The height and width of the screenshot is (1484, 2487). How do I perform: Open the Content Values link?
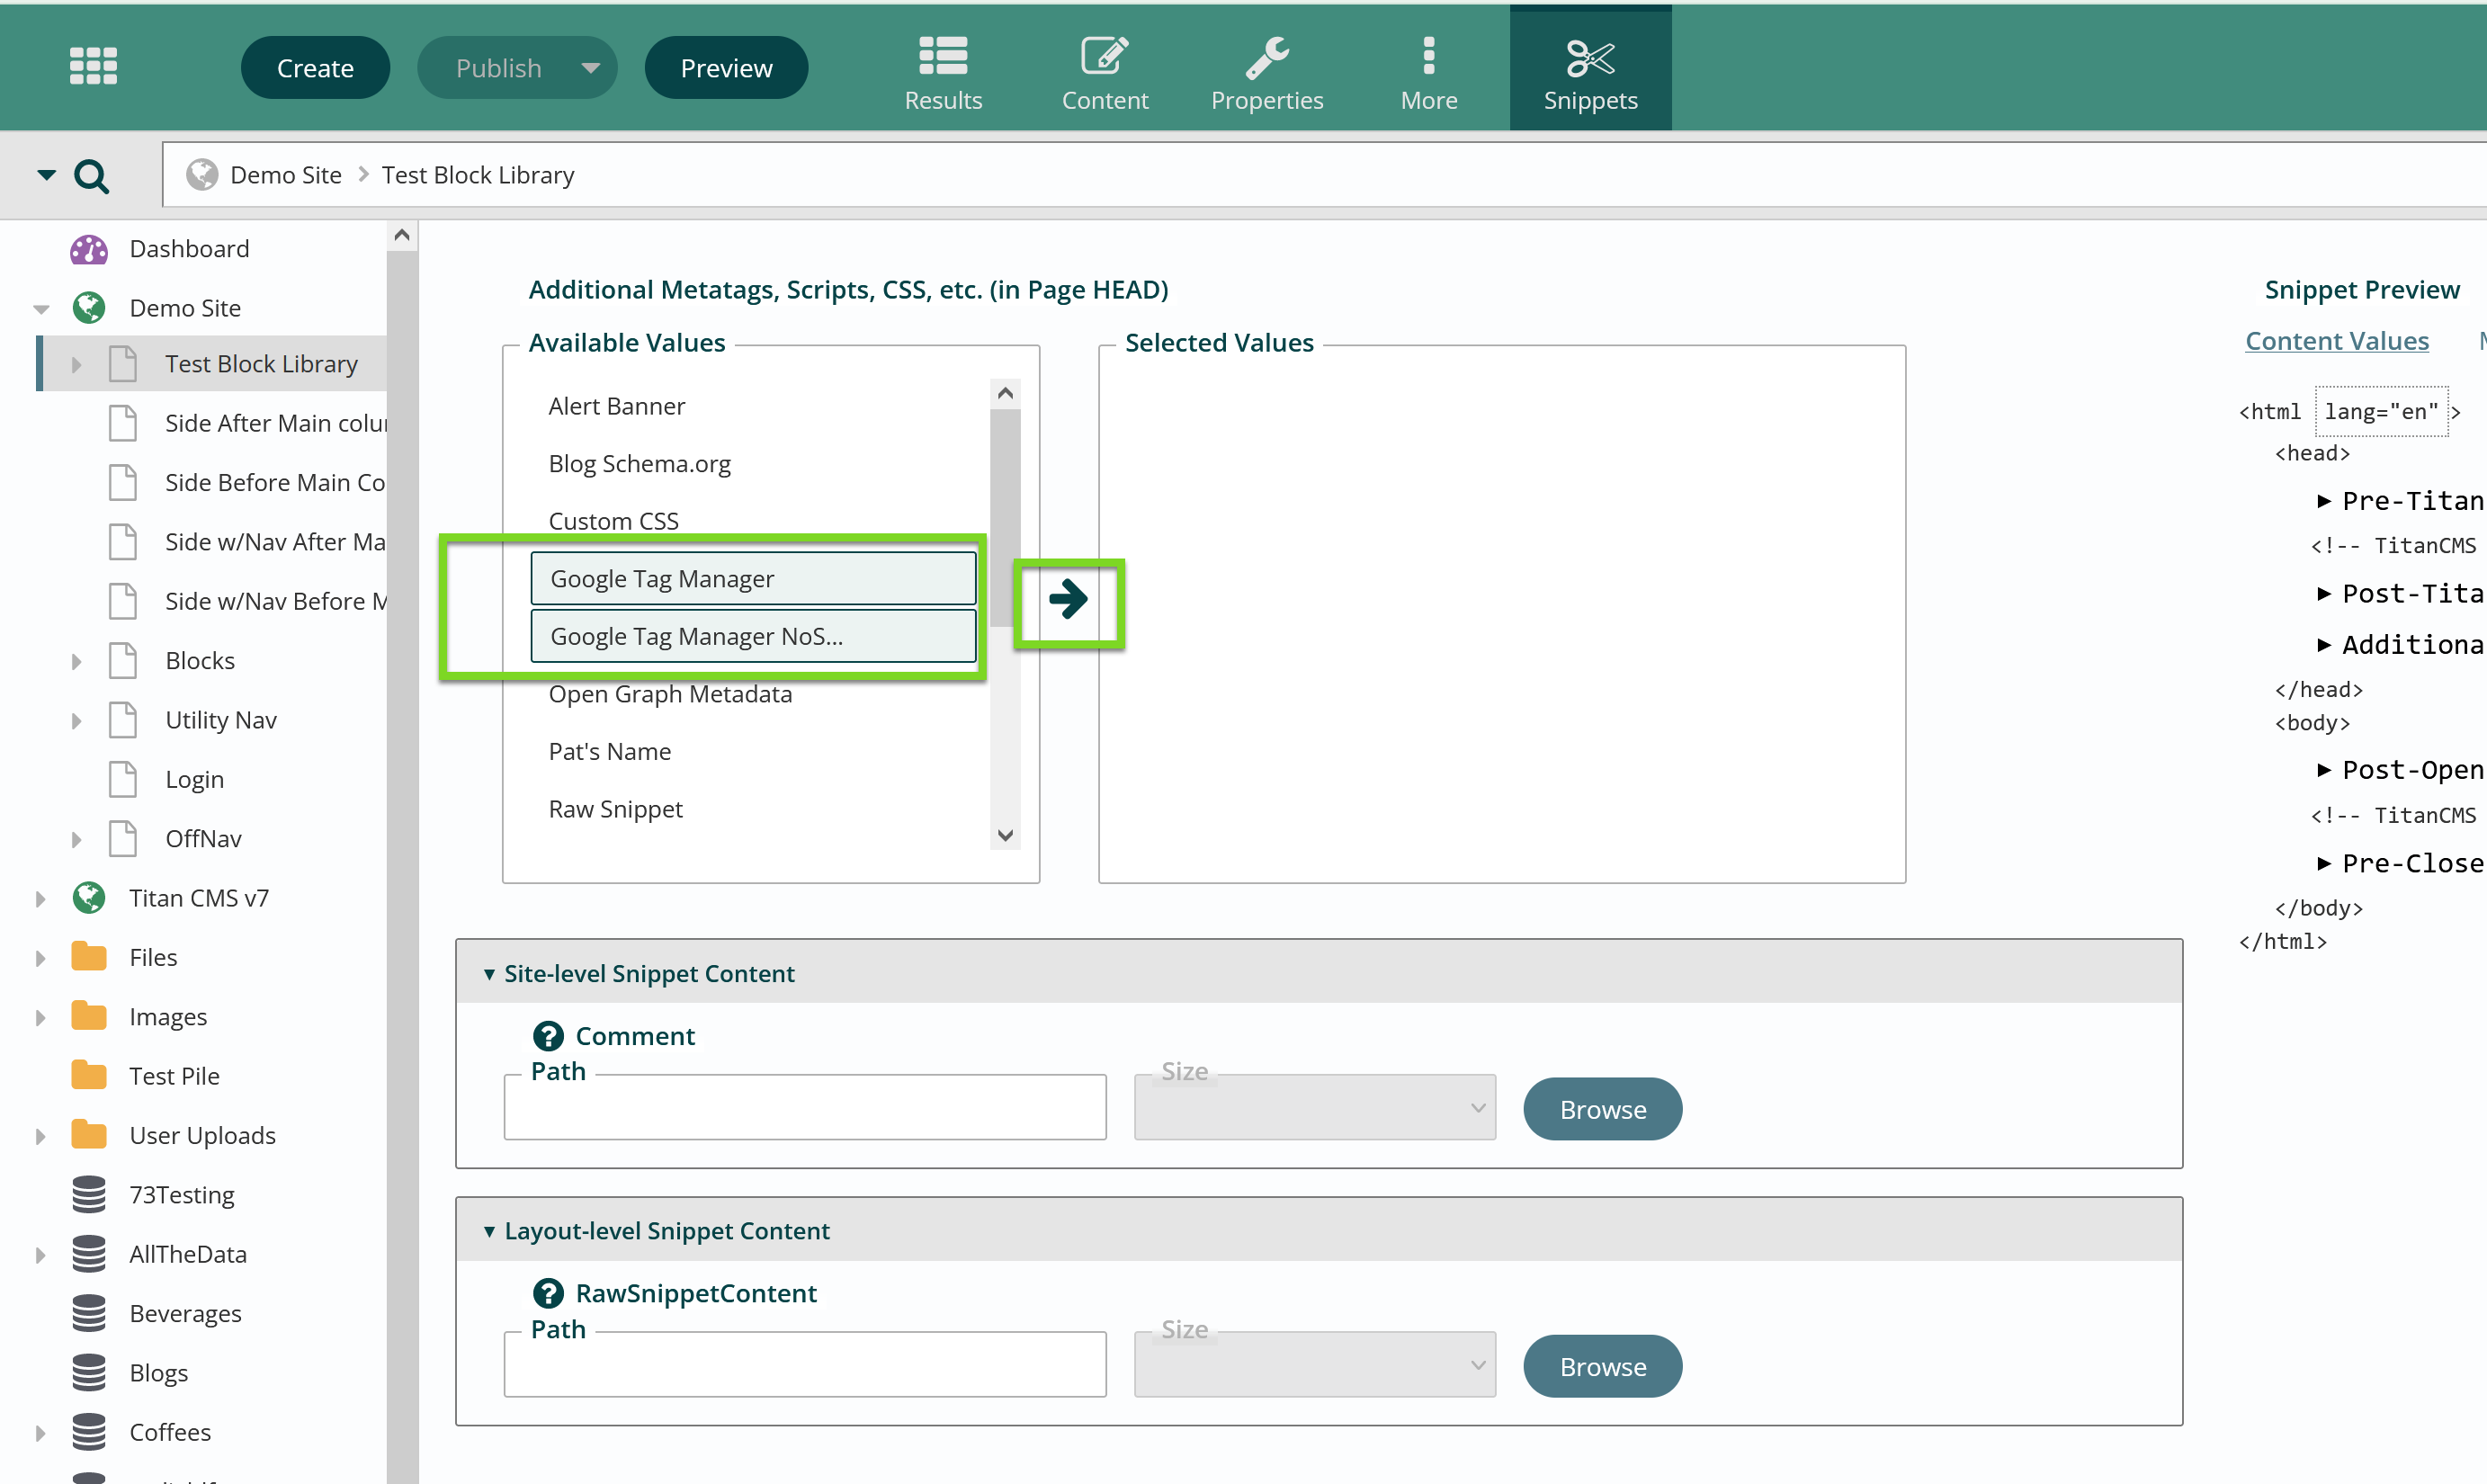click(2336, 341)
